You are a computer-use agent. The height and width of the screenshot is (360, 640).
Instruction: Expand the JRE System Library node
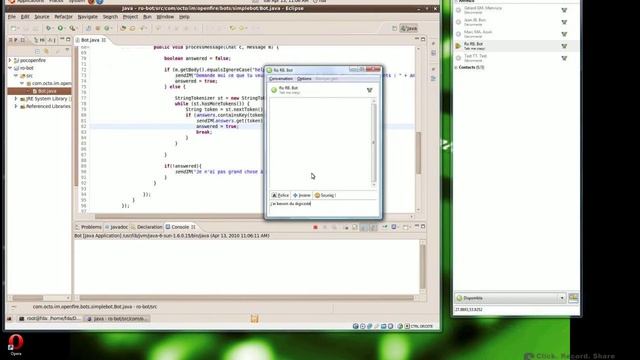(x=16, y=99)
